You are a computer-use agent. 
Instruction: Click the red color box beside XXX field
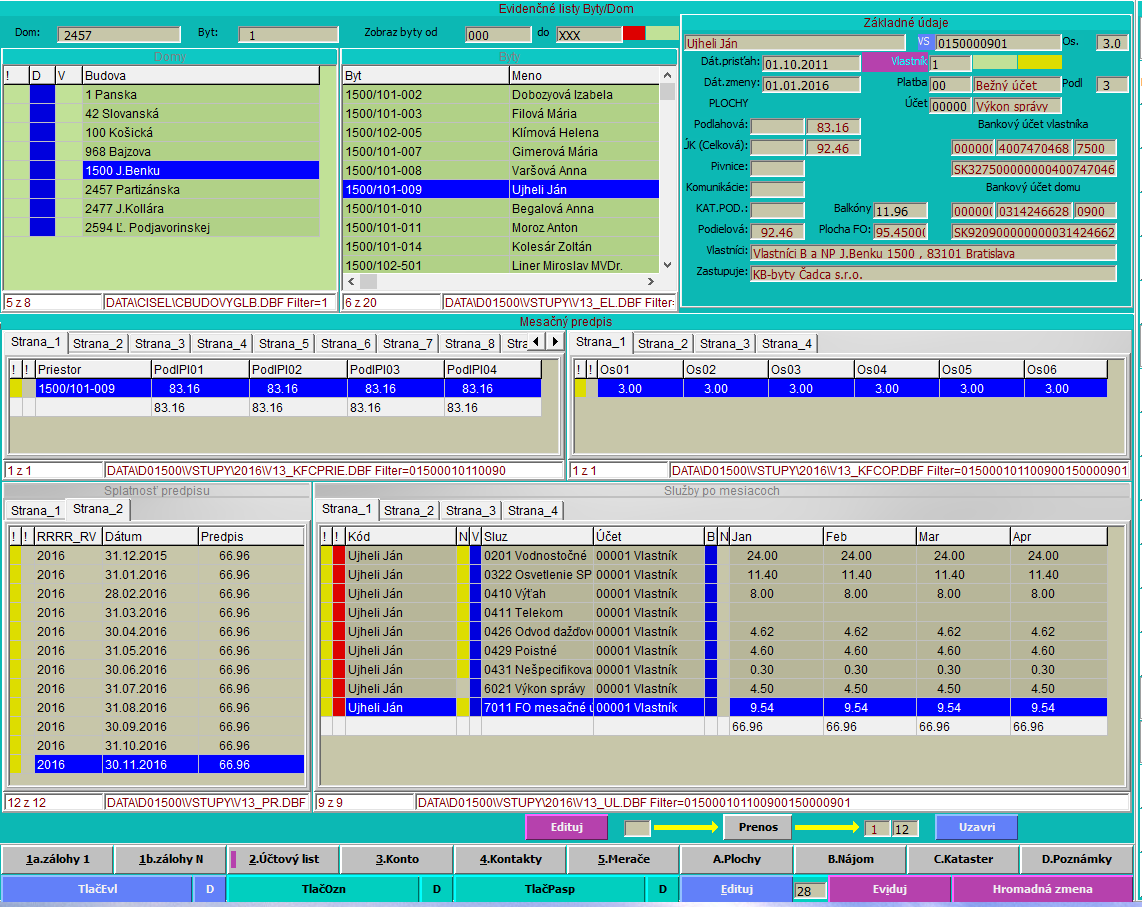(634, 34)
